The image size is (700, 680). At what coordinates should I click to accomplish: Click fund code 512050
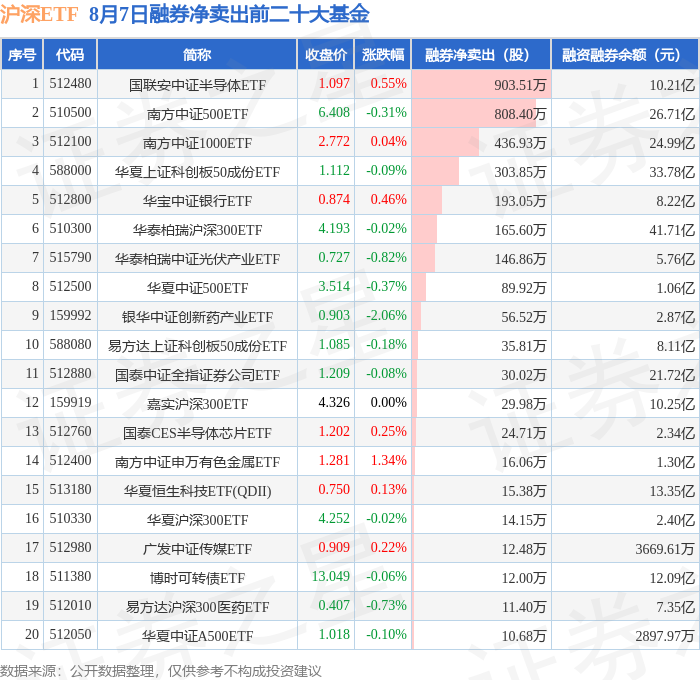(x=70, y=634)
